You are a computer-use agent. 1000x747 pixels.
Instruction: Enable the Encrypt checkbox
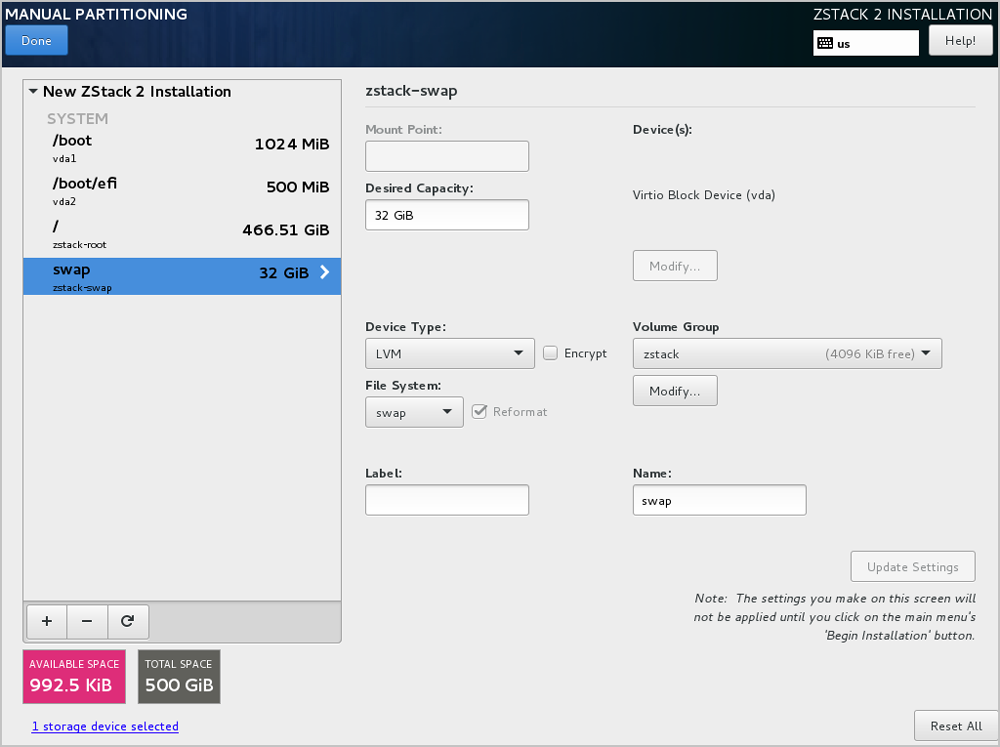click(550, 353)
